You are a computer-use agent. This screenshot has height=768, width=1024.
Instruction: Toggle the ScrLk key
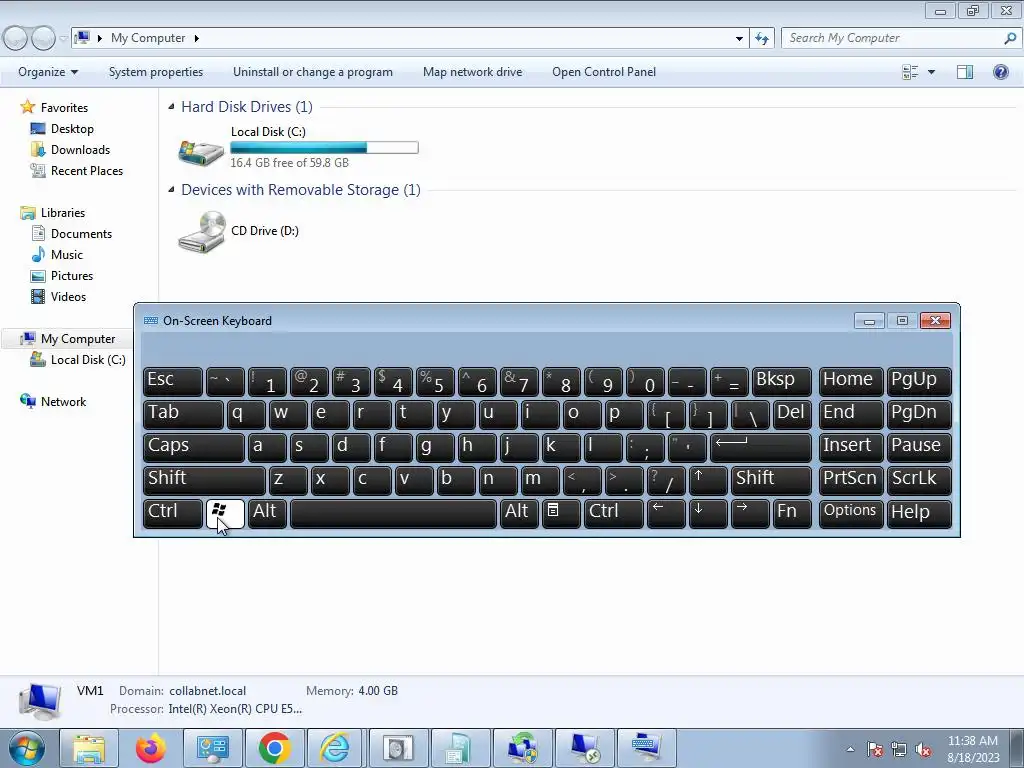coord(919,481)
